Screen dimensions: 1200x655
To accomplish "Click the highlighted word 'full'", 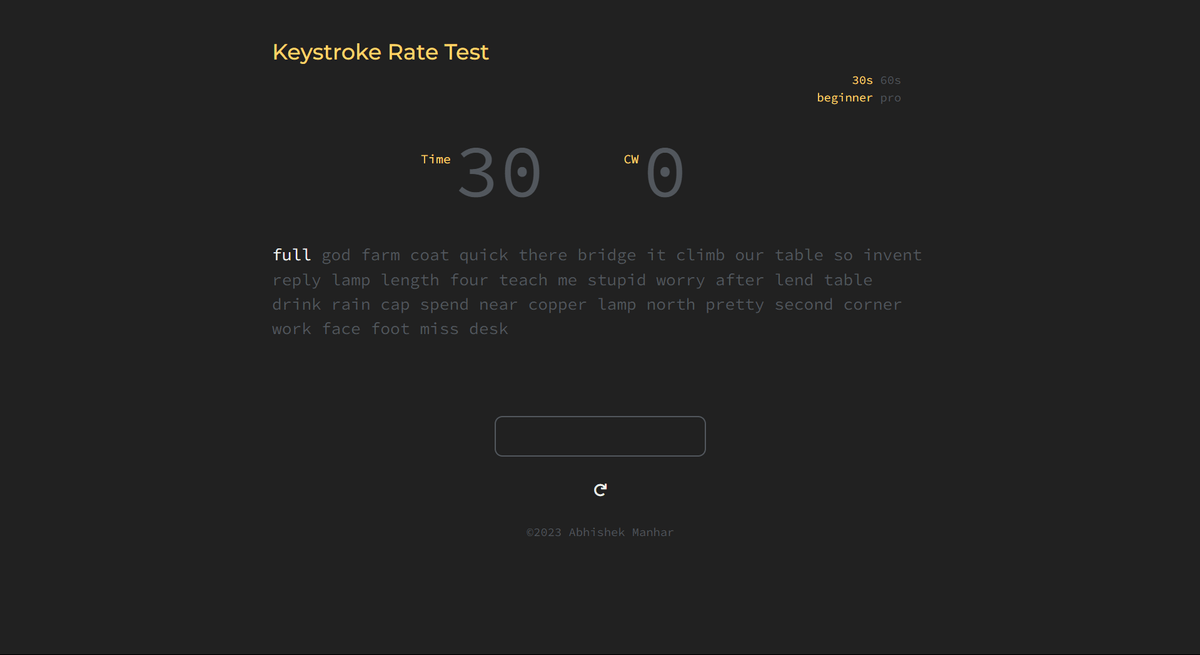I will coord(292,255).
